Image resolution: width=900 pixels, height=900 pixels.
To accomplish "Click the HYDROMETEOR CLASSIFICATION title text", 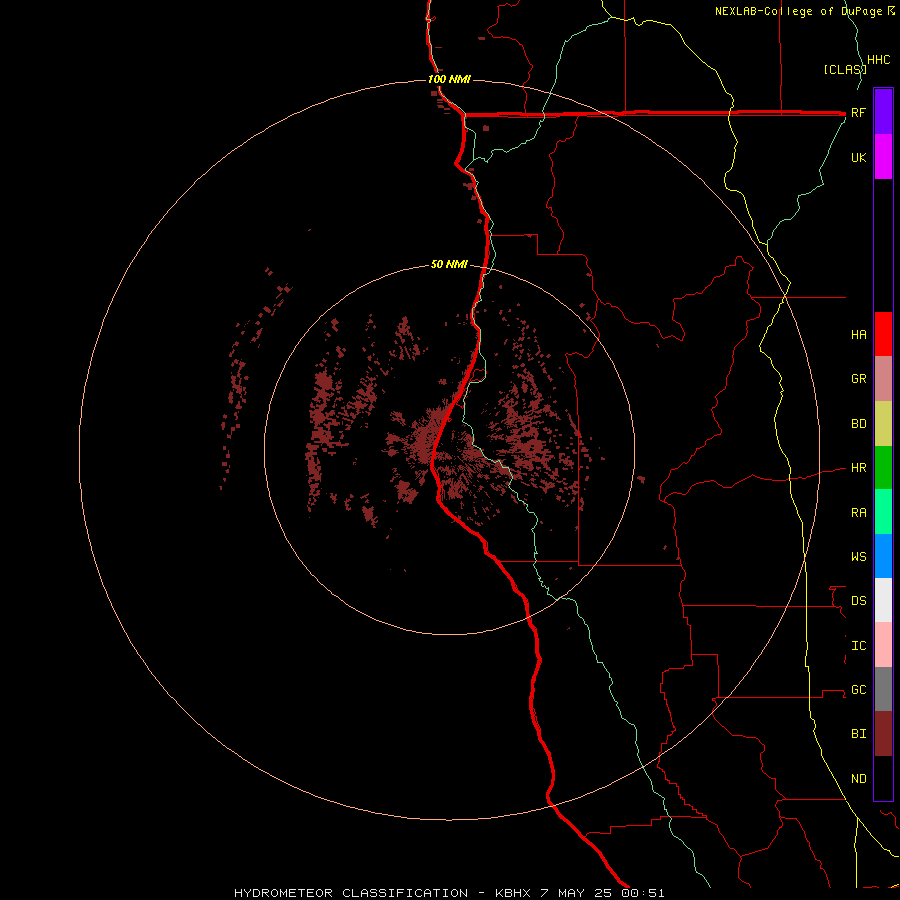I will pos(351,893).
